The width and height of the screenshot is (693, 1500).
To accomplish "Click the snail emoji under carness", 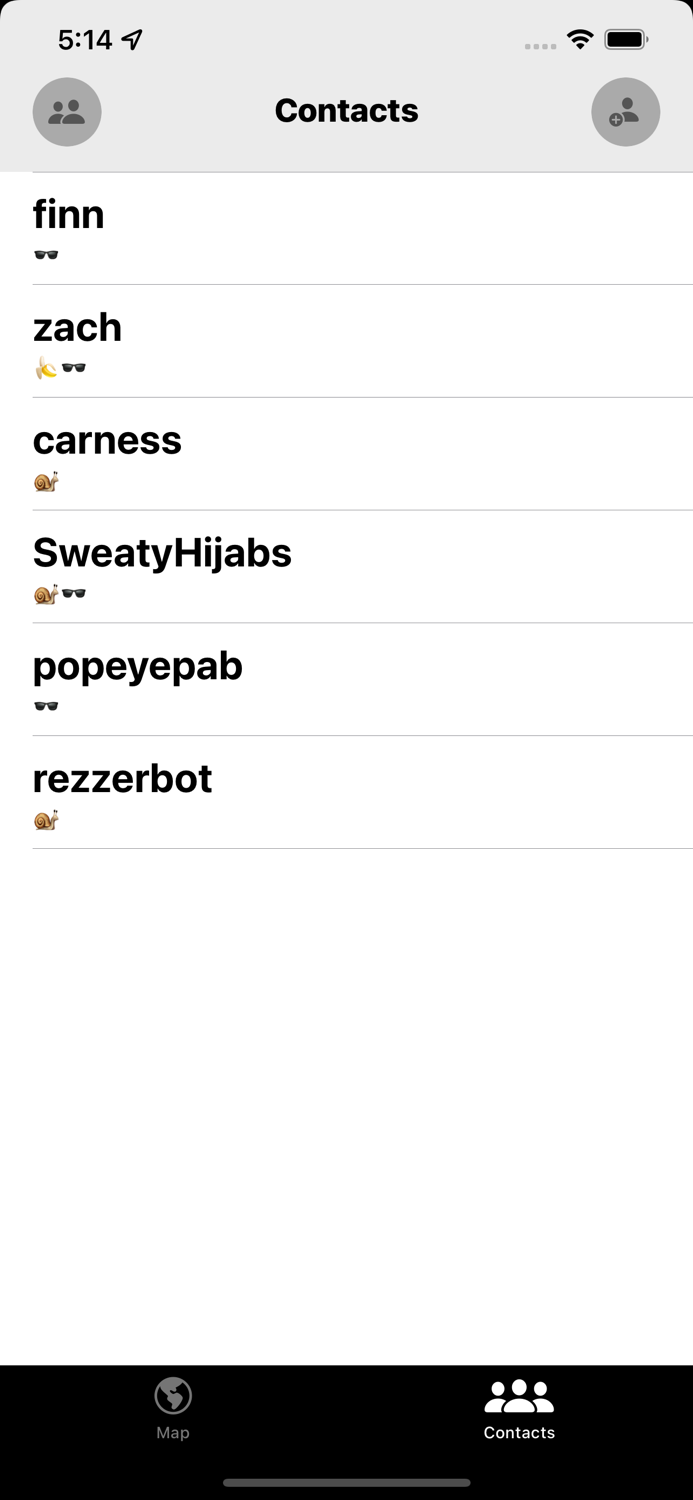I will click(46, 481).
